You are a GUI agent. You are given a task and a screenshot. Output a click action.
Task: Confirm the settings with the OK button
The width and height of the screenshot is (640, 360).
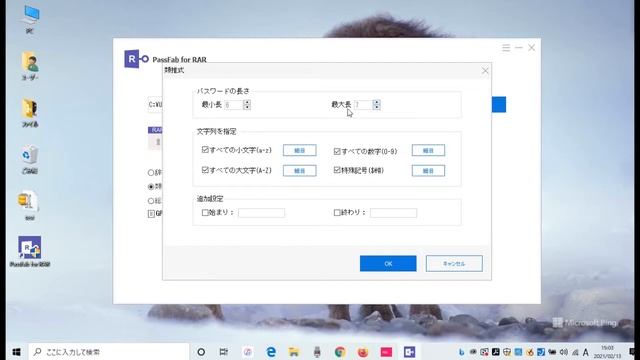point(388,264)
